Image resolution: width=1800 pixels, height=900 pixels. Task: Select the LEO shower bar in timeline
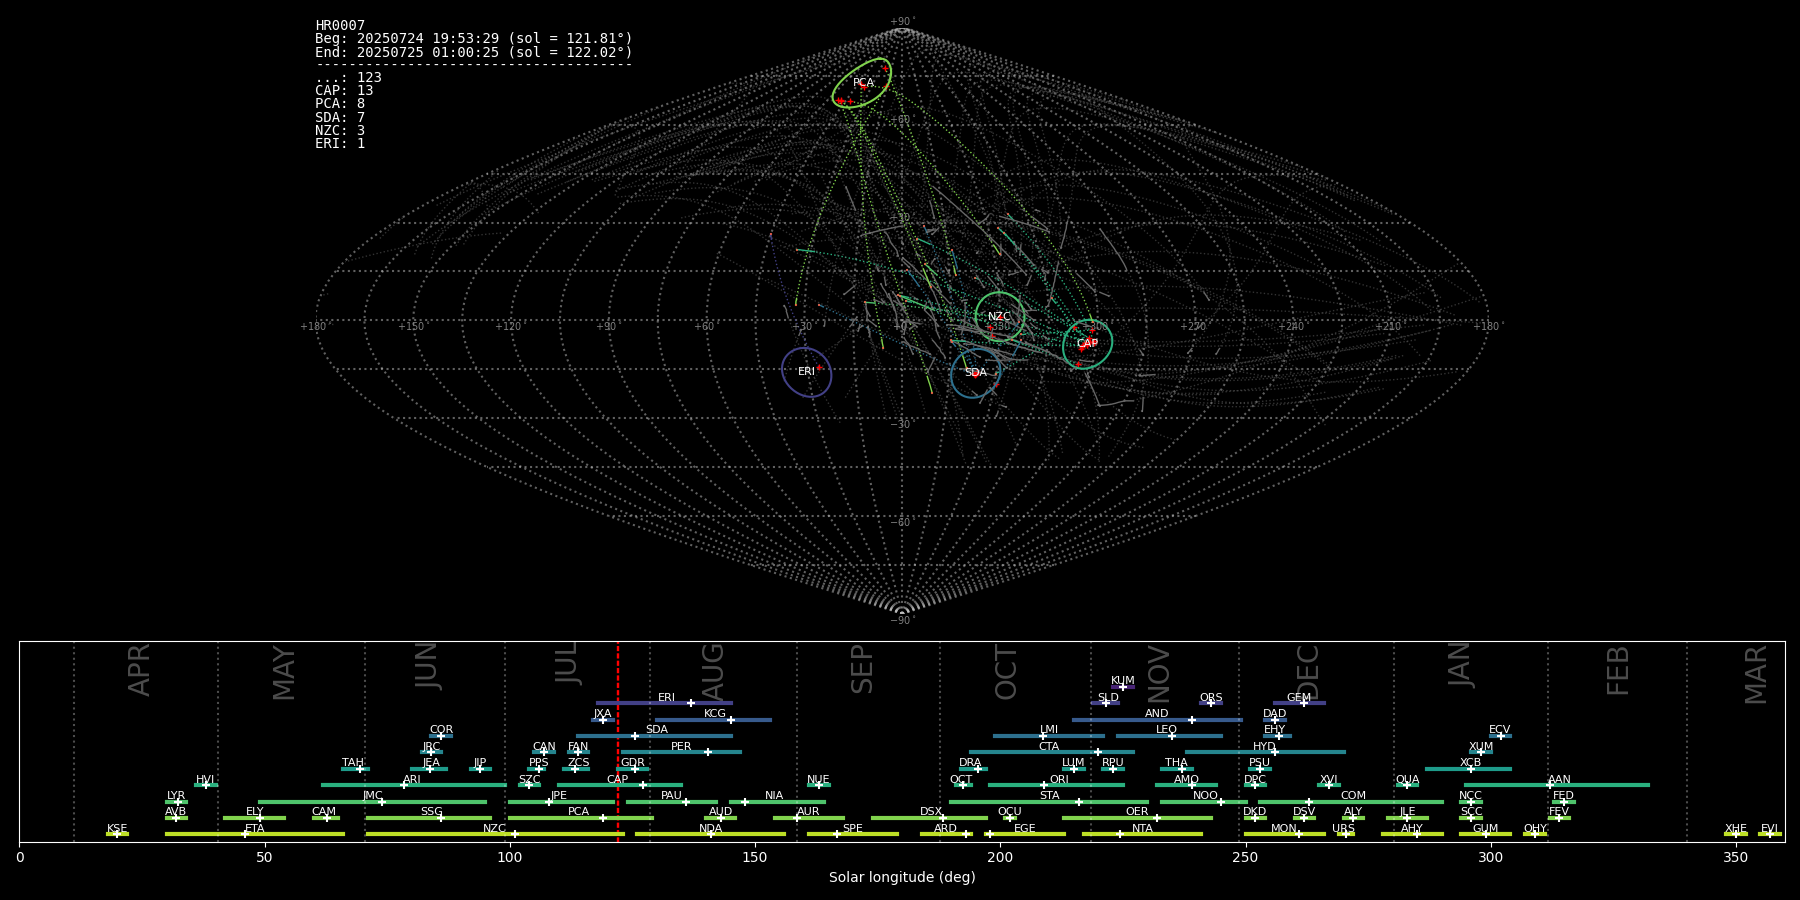[1169, 736]
